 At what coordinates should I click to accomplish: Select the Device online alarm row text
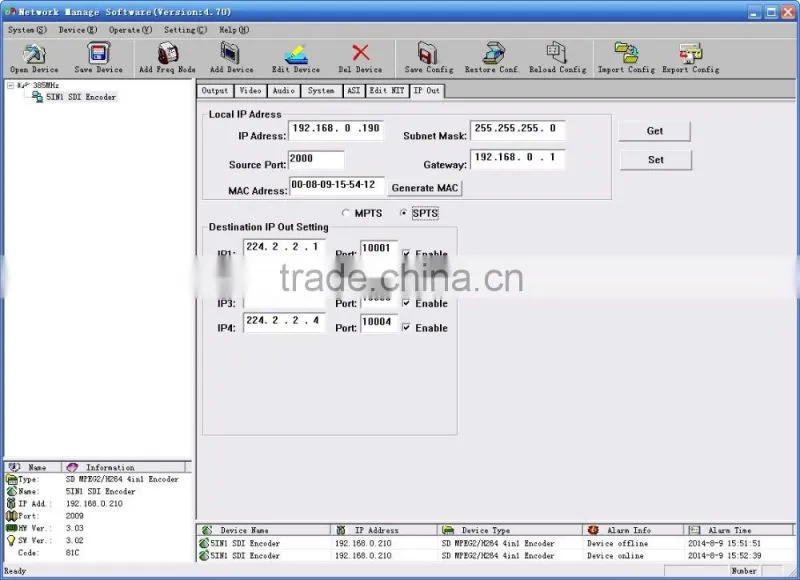[615, 556]
